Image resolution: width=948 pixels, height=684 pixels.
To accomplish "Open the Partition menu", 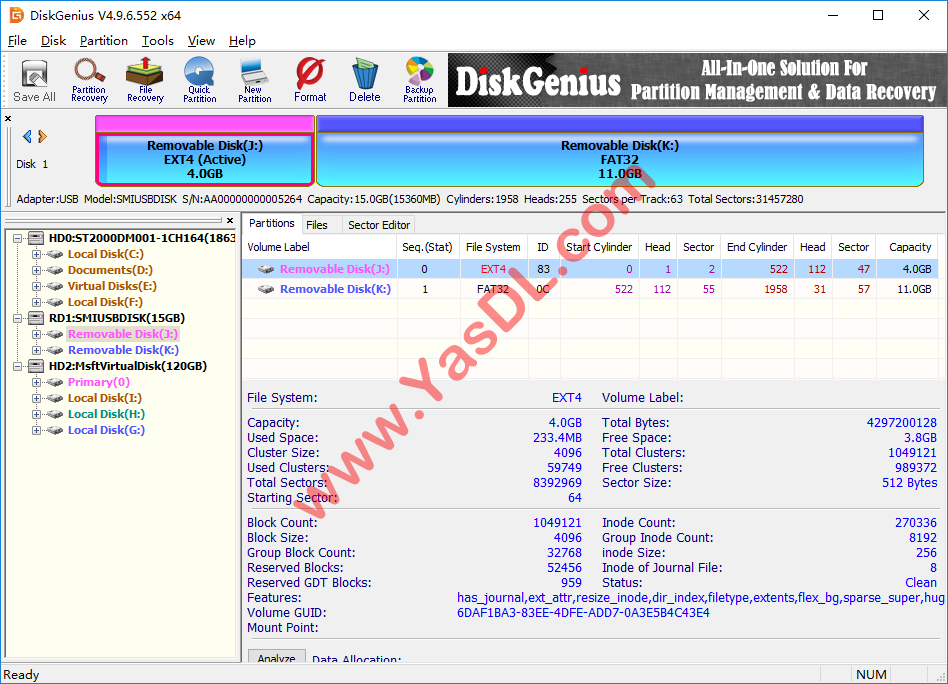I will click(103, 41).
